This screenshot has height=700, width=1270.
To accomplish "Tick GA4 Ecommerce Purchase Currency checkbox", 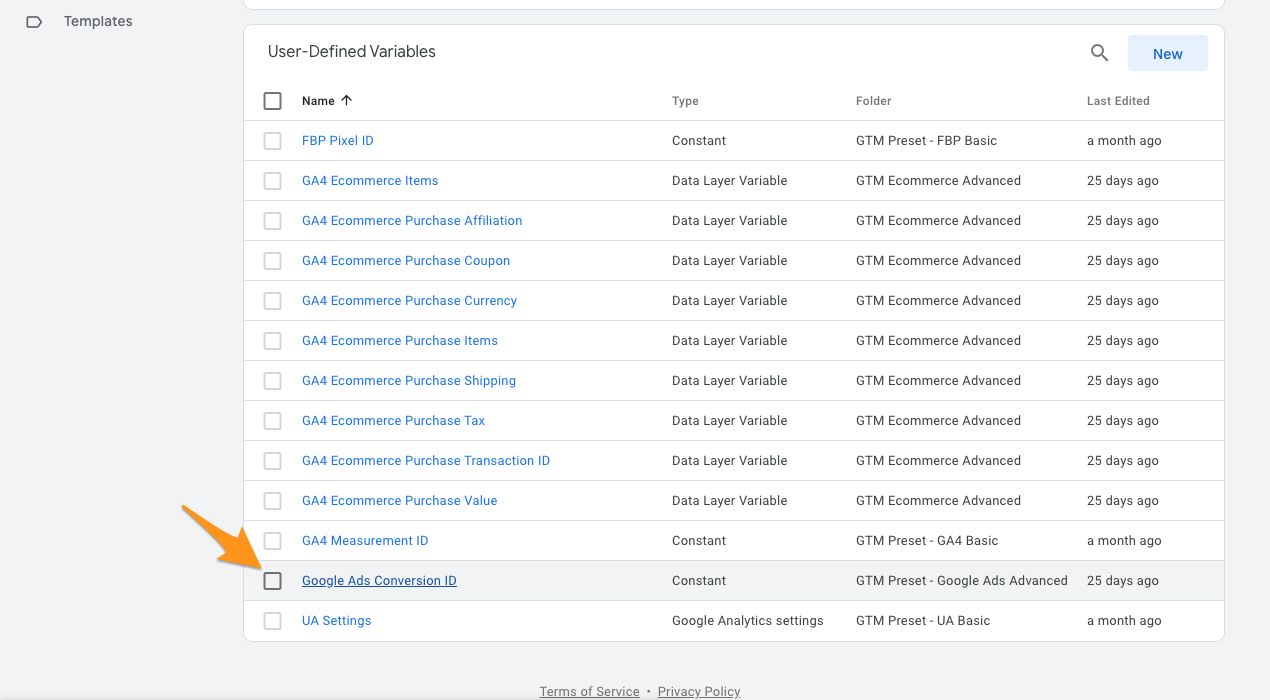I will click(x=273, y=301).
